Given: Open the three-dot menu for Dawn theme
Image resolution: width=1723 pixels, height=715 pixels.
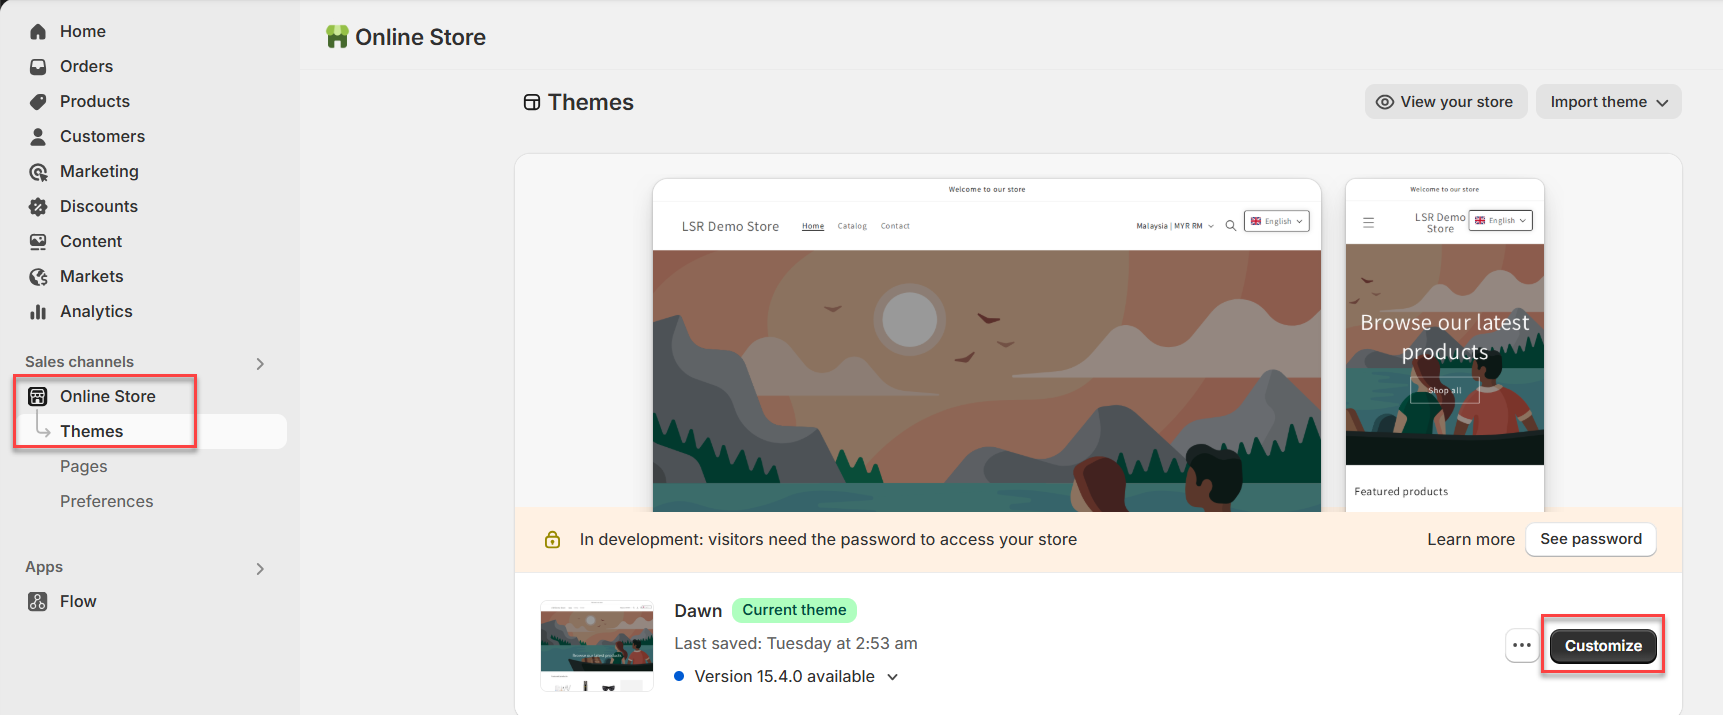Looking at the screenshot, I should tap(1522, 646).
